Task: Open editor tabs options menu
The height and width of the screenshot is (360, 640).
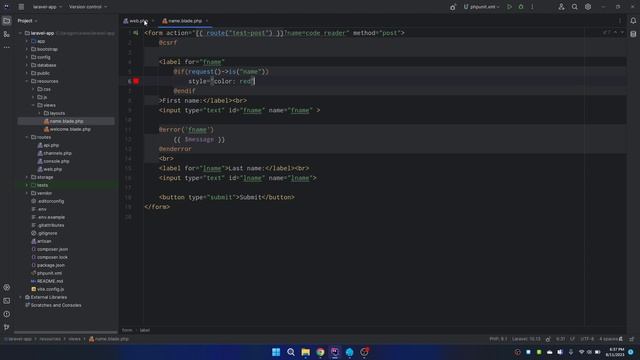Action: 620,21
